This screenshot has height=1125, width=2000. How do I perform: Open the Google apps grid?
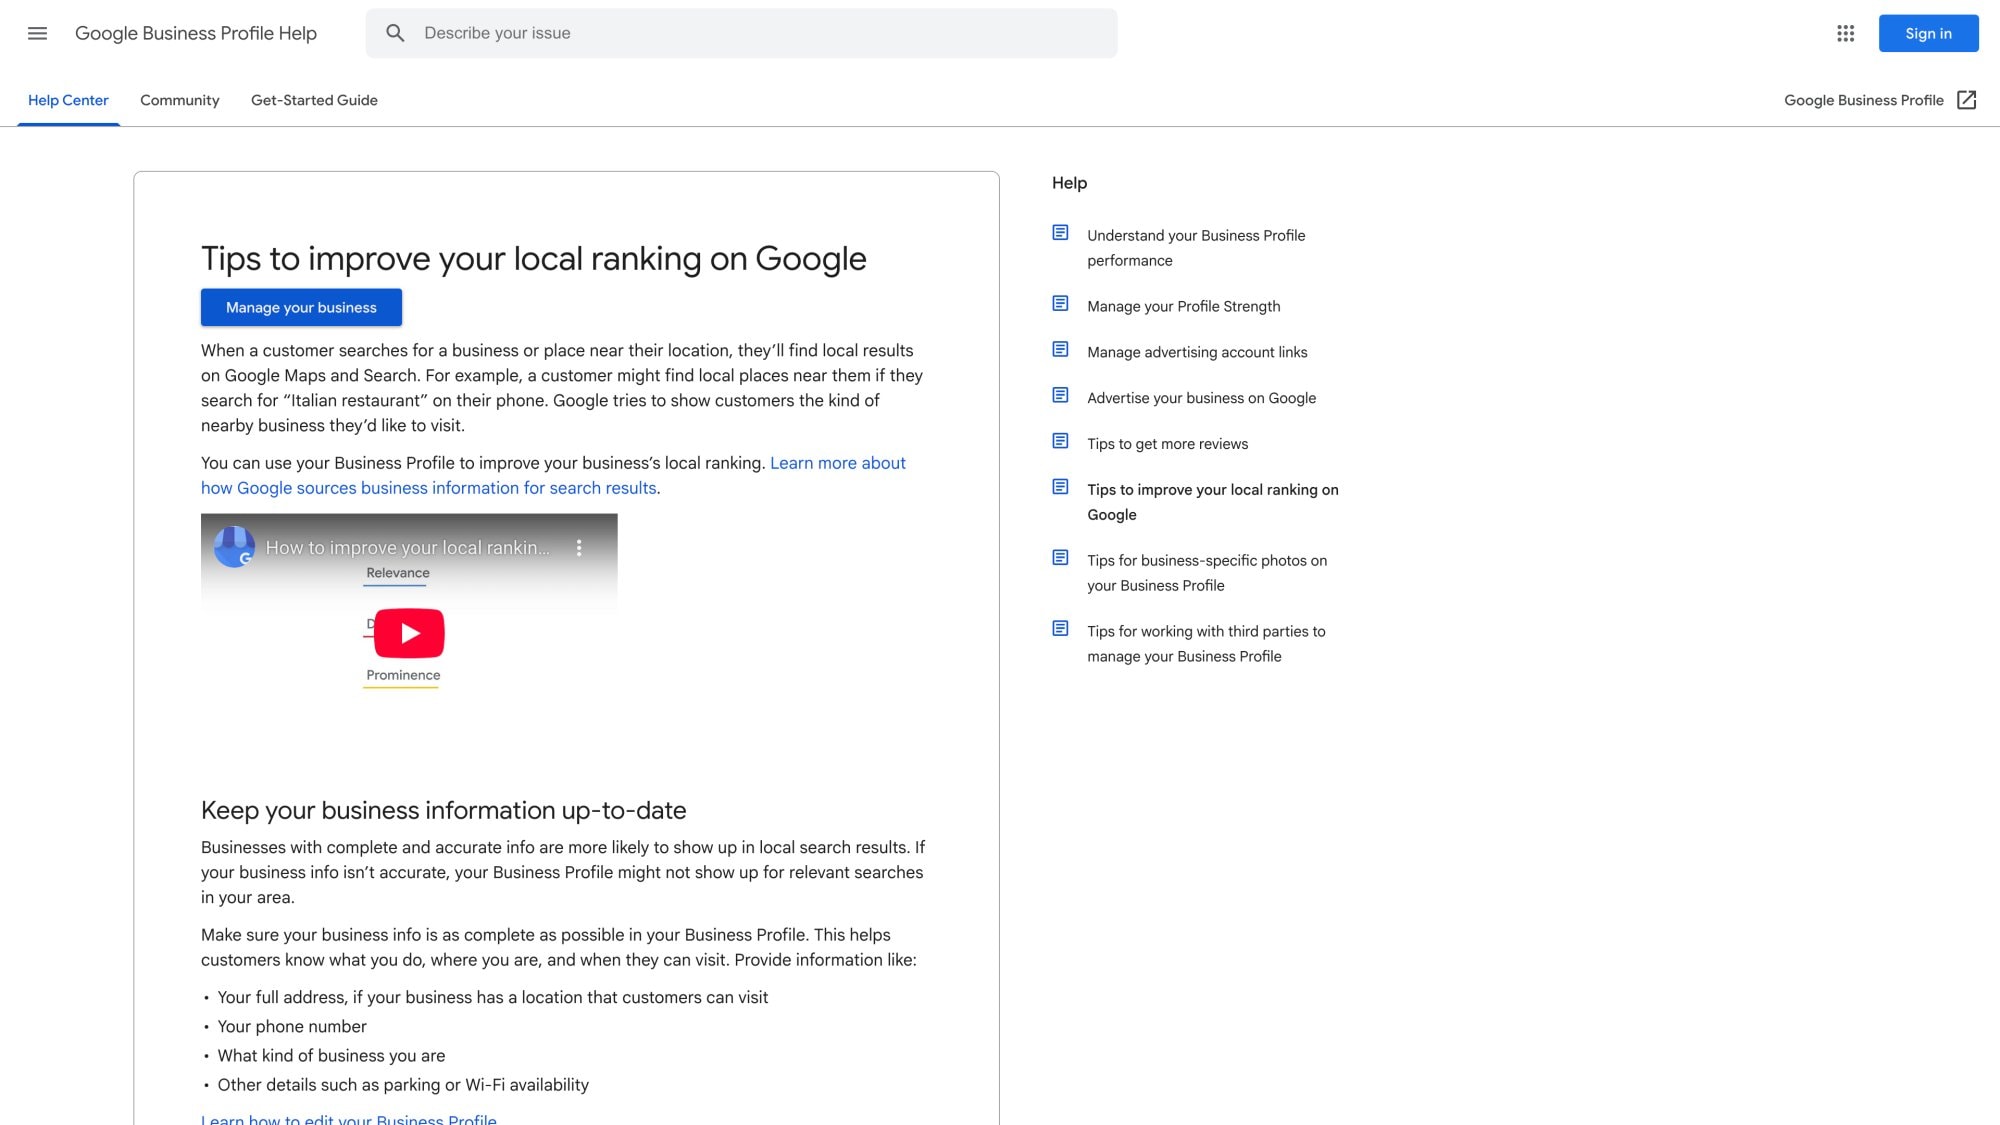click(x=1845, y=33)
